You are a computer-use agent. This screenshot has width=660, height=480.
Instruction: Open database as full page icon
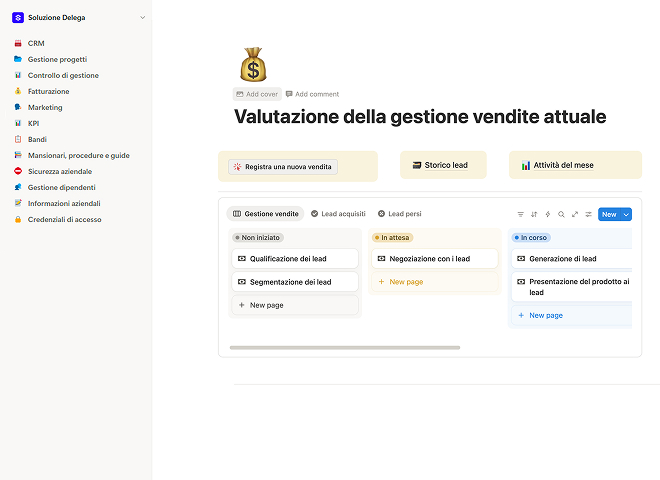pos(575,214)
